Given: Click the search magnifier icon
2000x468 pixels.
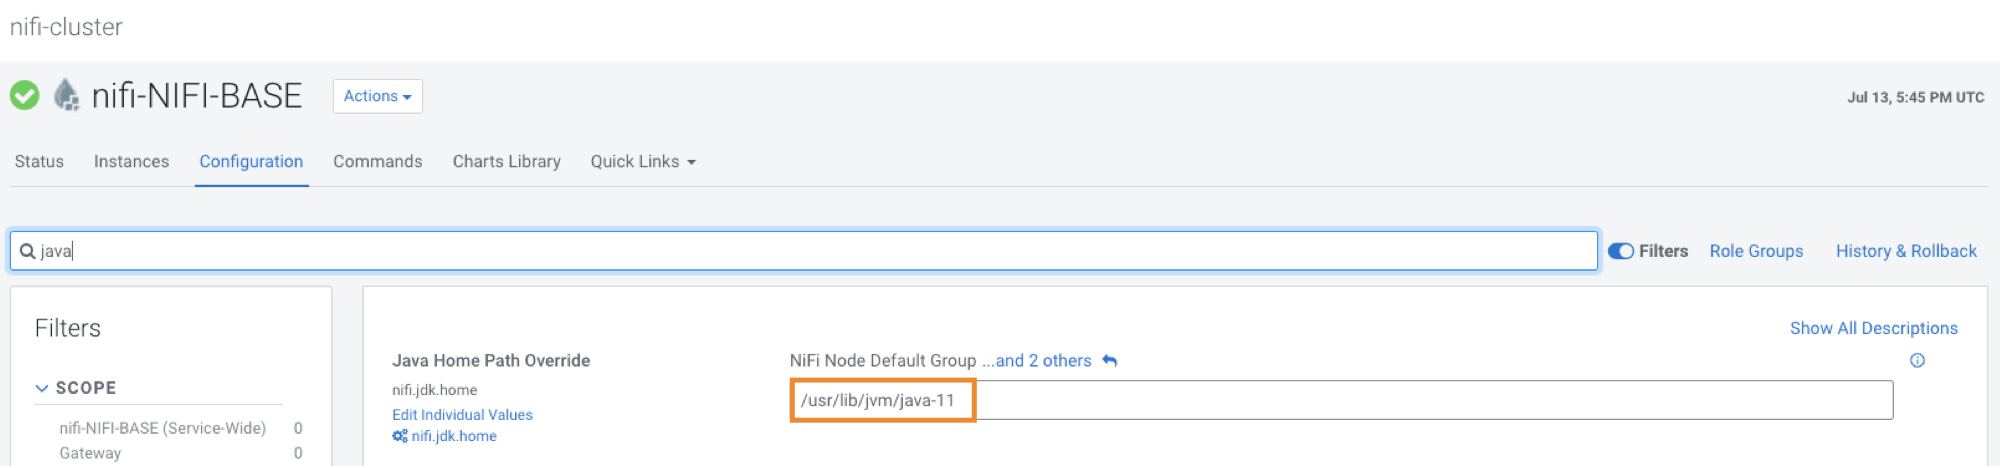Looking at the screenshot, I should click(x=27, y=251).
